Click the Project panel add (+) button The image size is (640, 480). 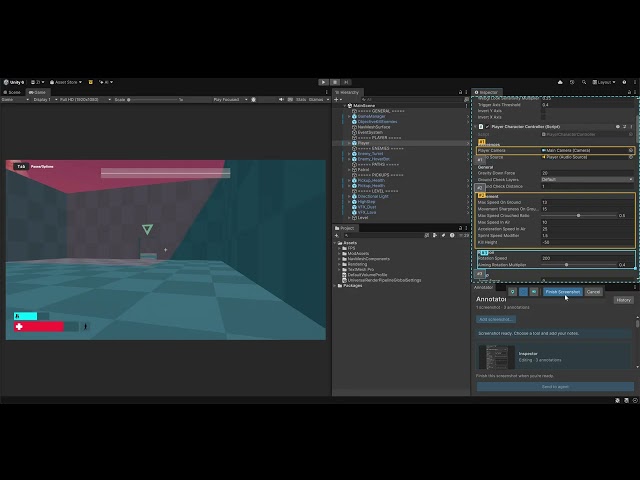(x=337, y=236)
